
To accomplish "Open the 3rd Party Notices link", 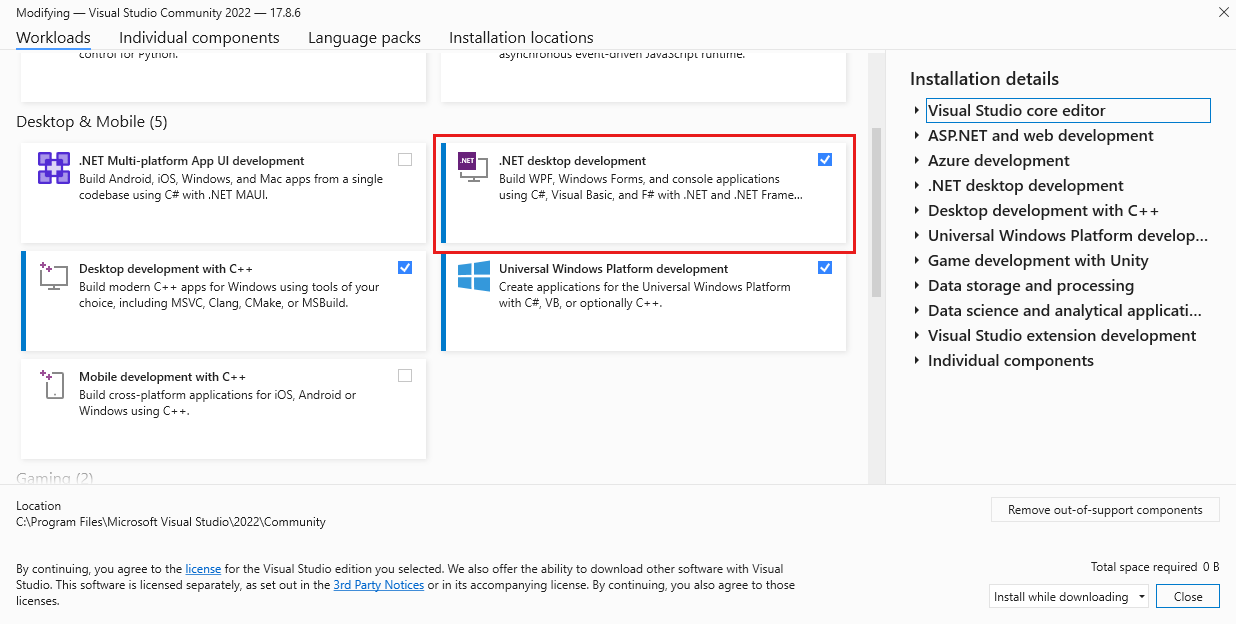I will tap(379, 585).
